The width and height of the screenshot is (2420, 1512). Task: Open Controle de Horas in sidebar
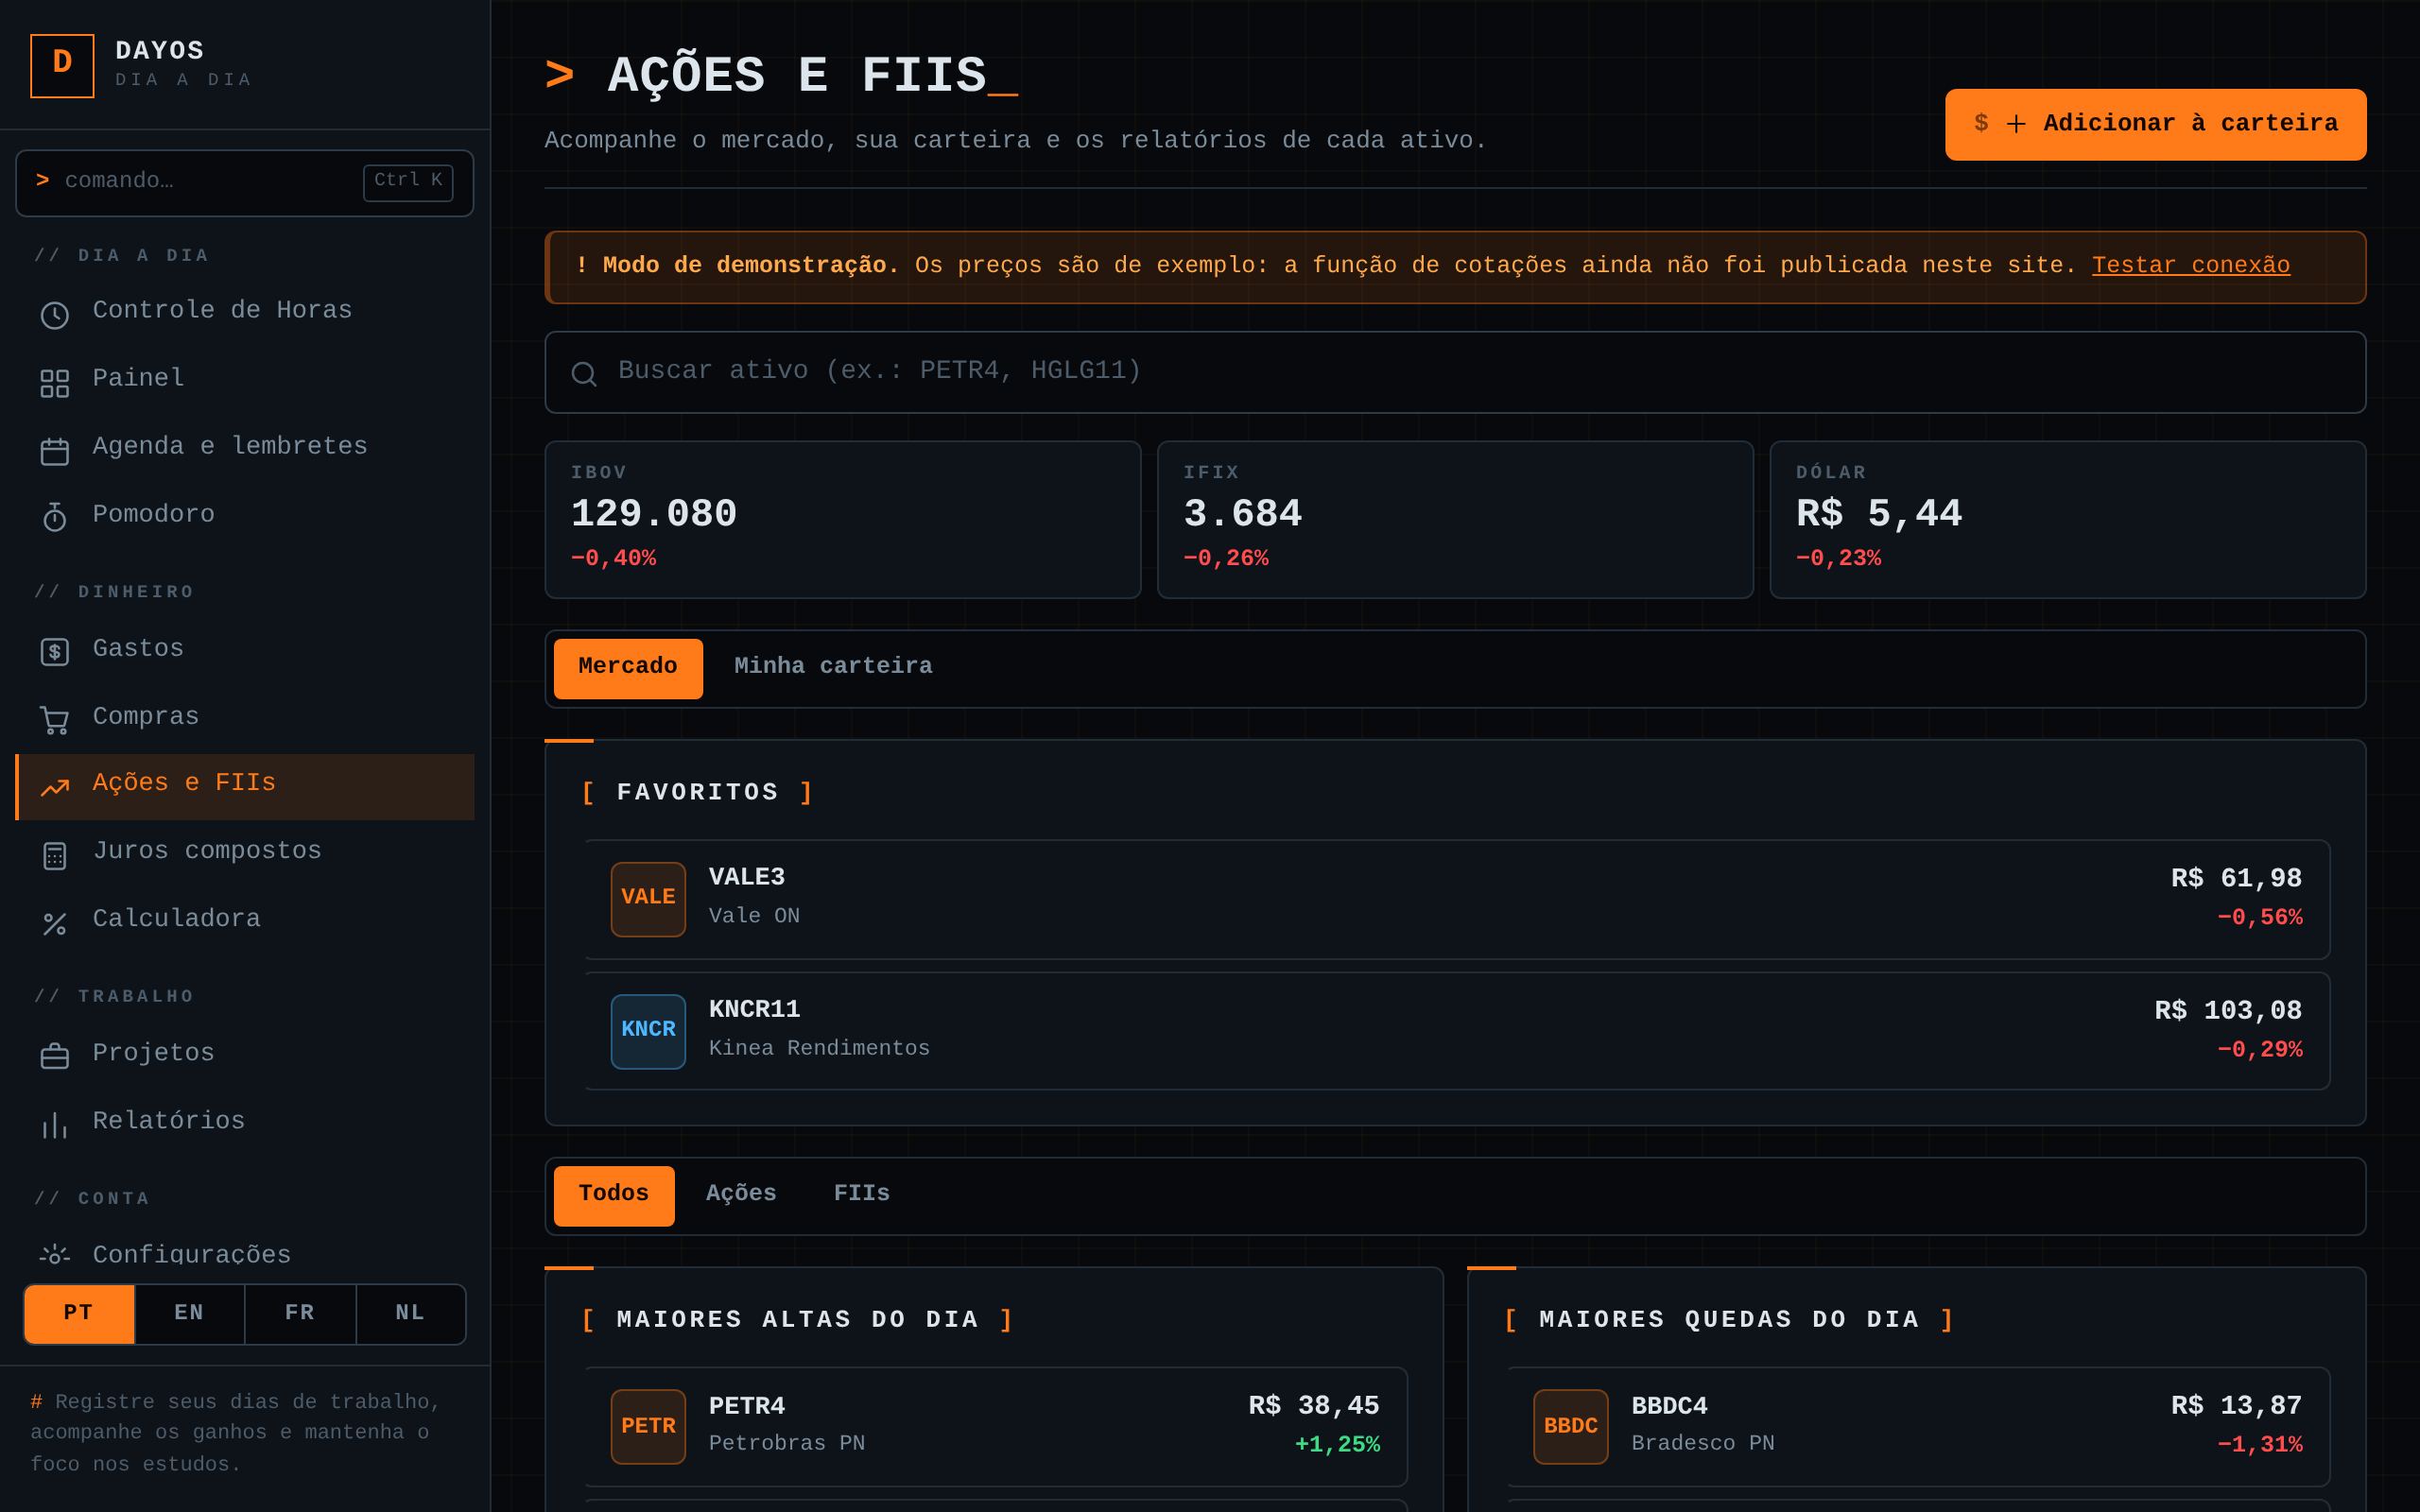(245, 313)
